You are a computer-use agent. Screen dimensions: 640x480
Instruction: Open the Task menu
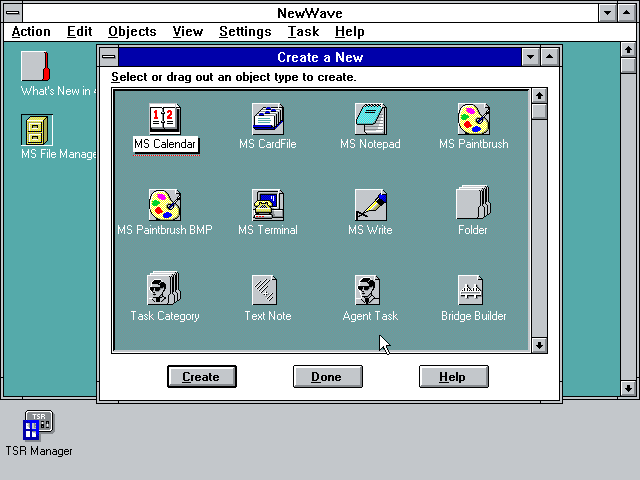click(x=303, y=31)
